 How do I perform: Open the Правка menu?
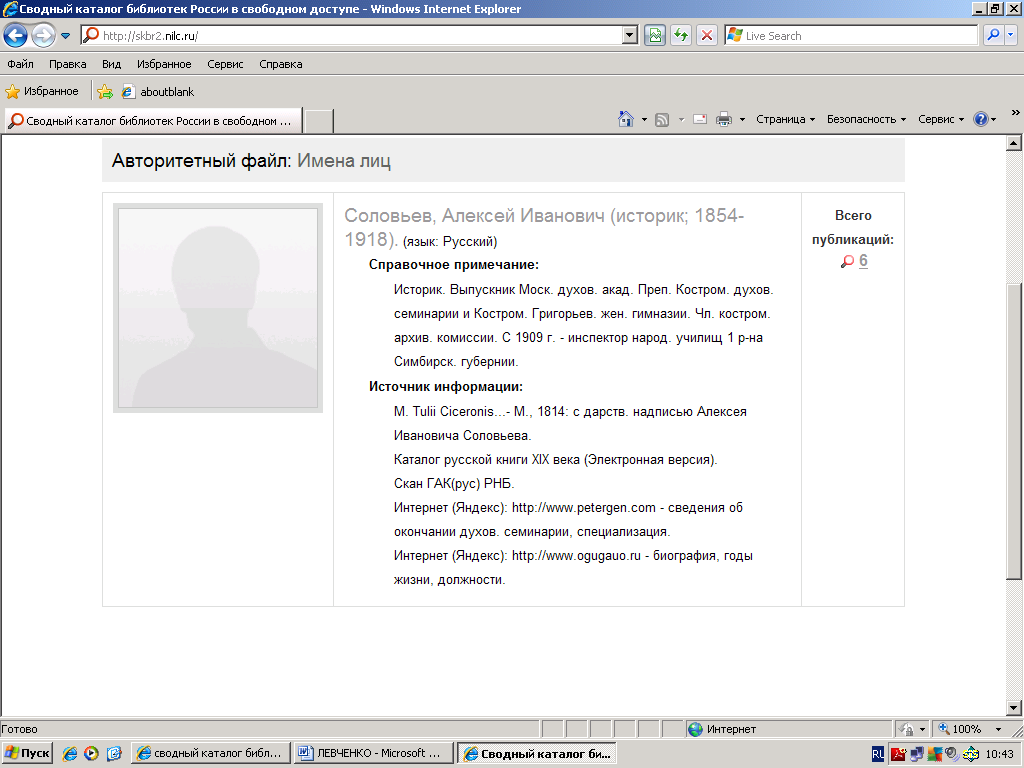pyautogui.click(x=67, y=64)
